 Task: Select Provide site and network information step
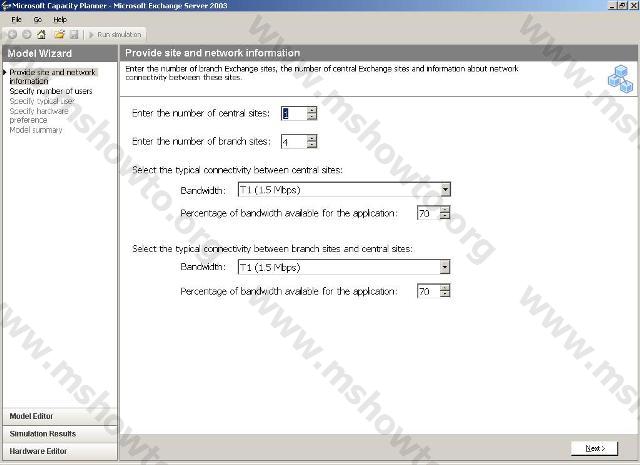pyautogui.click(x=52, y=76)
